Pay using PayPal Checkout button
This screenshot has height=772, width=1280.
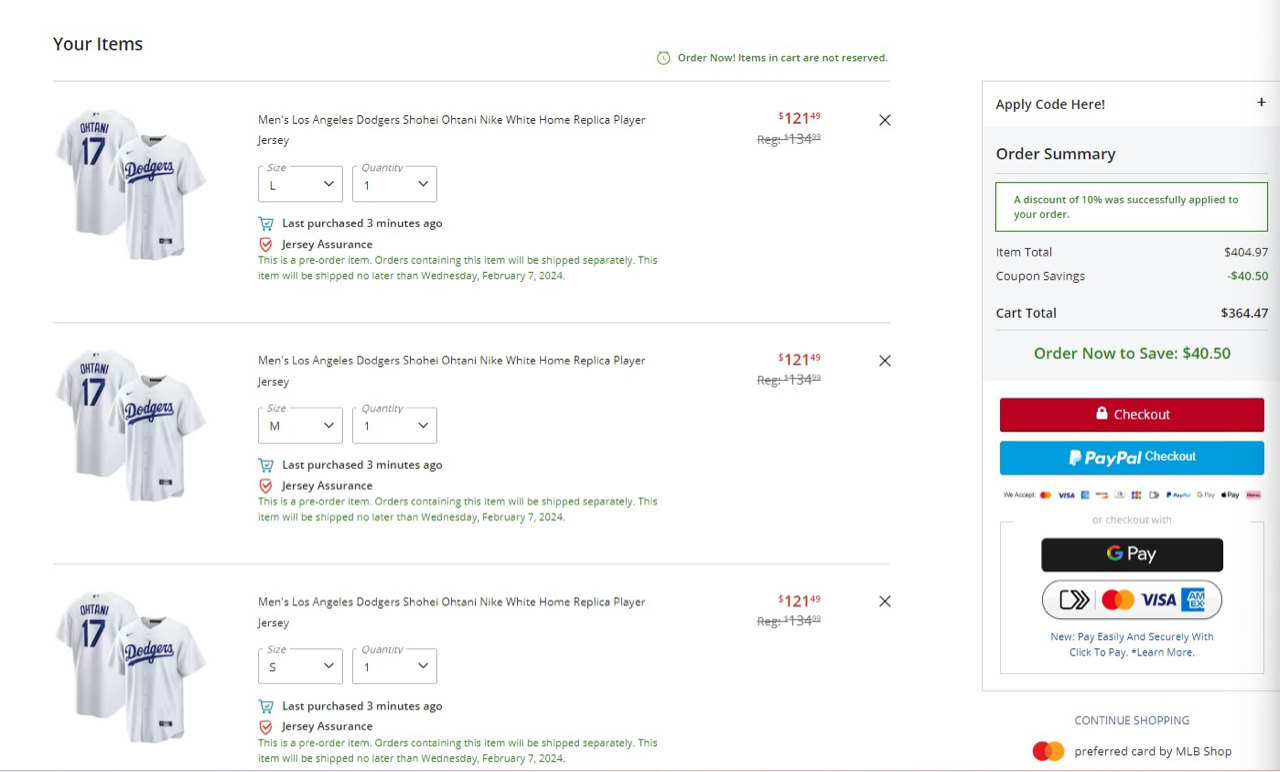(x=1132, y=457)
